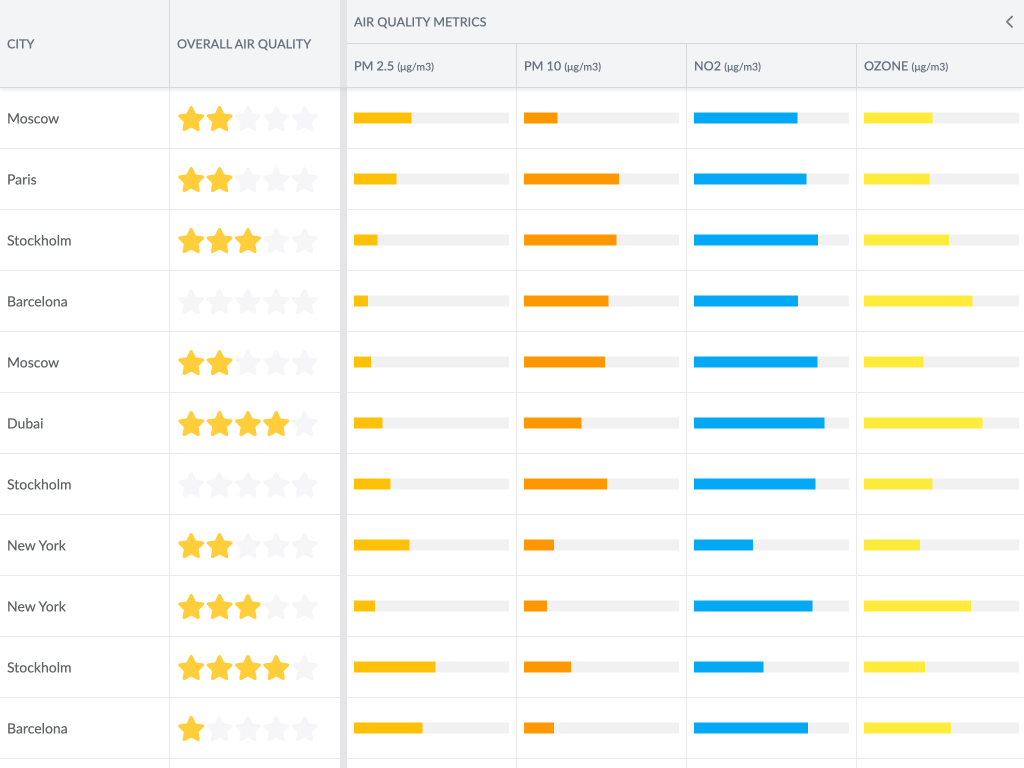This screenshot has width=1024, height=768.
Task: Click the second star in Dubai row
Action: [x=219, y=423]
